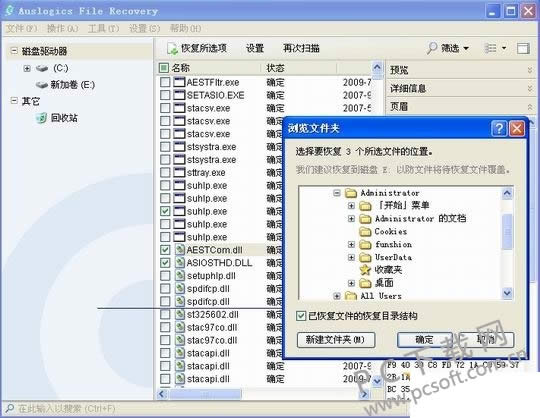Collapse the Administrator folder node
Screen dimensions: 540x418
click(x=337, y=193)
